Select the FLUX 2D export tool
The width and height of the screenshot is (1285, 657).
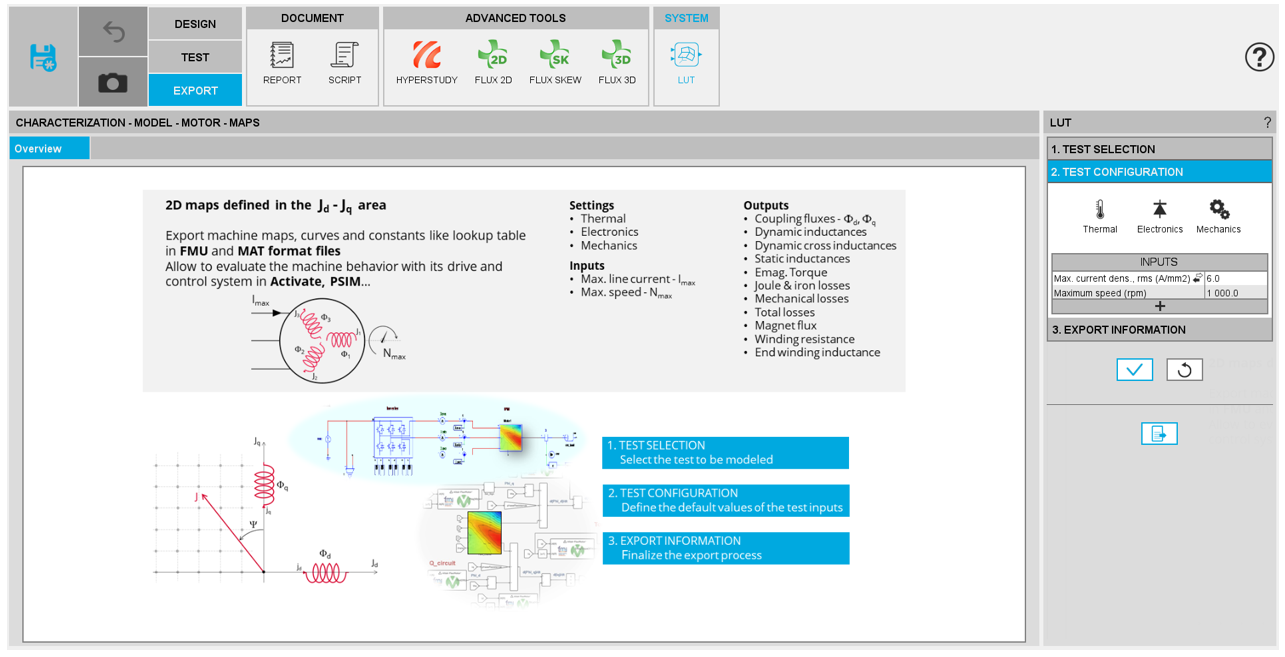(x=493, y=63)
